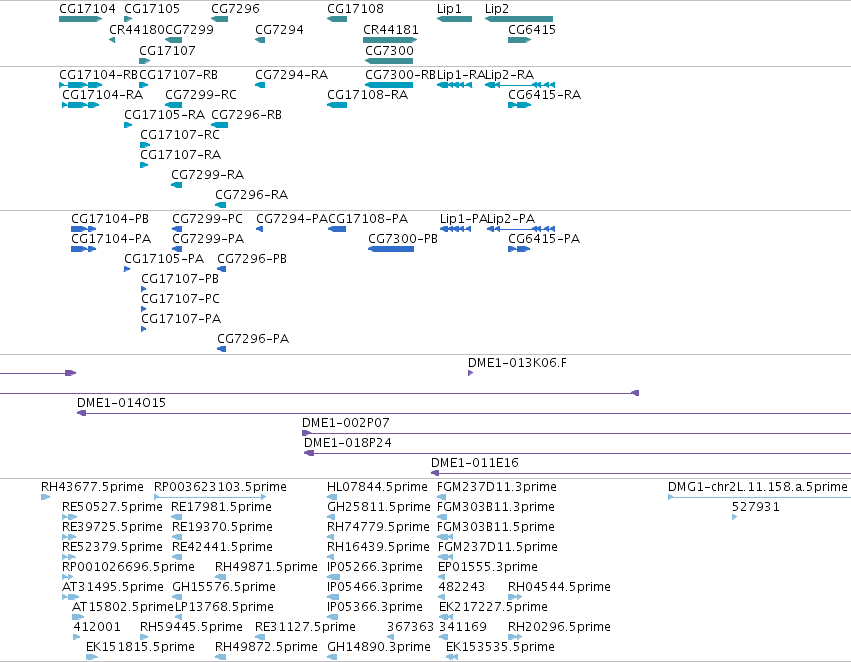This screenshot has height=662, width=851.
Task: Click the CG7299 gene label
Action: pyautogui.click(x=189, y=30)
